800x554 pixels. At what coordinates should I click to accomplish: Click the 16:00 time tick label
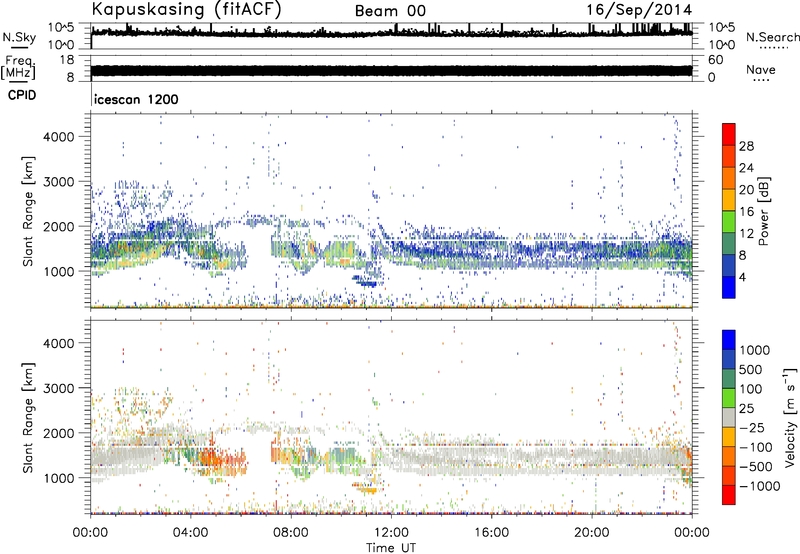(491, 533)
